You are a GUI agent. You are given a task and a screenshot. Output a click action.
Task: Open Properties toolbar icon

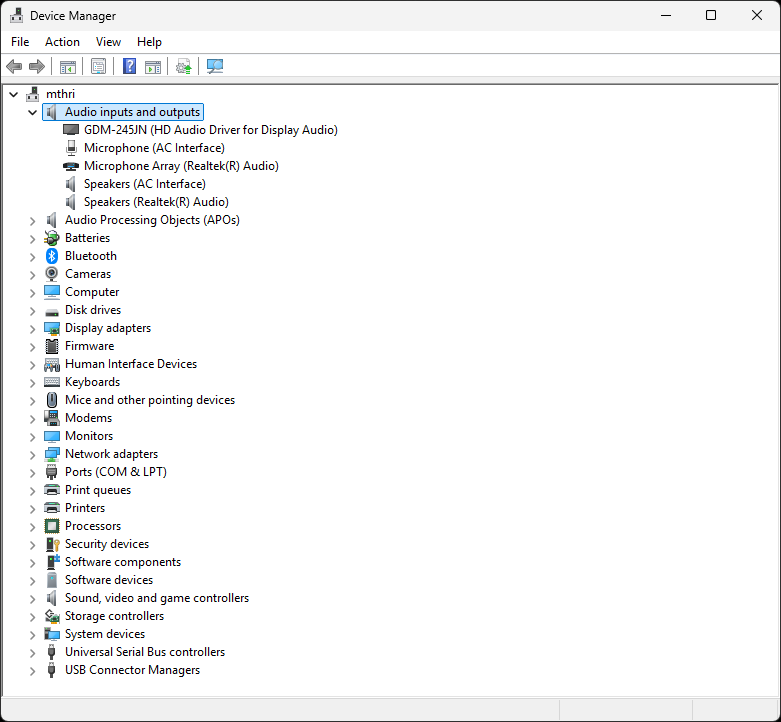pos(99,66)
